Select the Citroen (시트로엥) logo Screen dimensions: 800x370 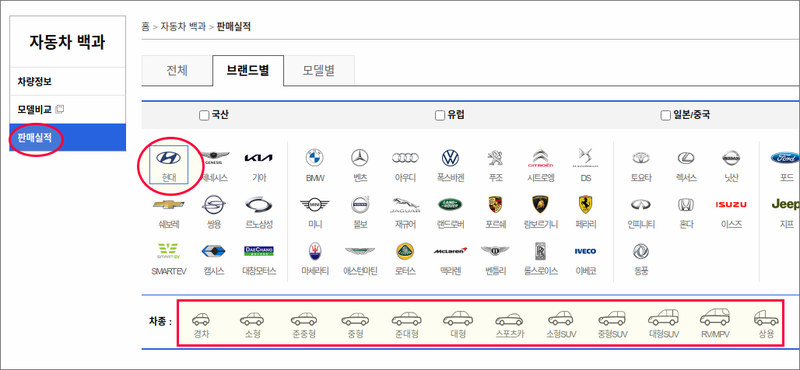point(540,158)
